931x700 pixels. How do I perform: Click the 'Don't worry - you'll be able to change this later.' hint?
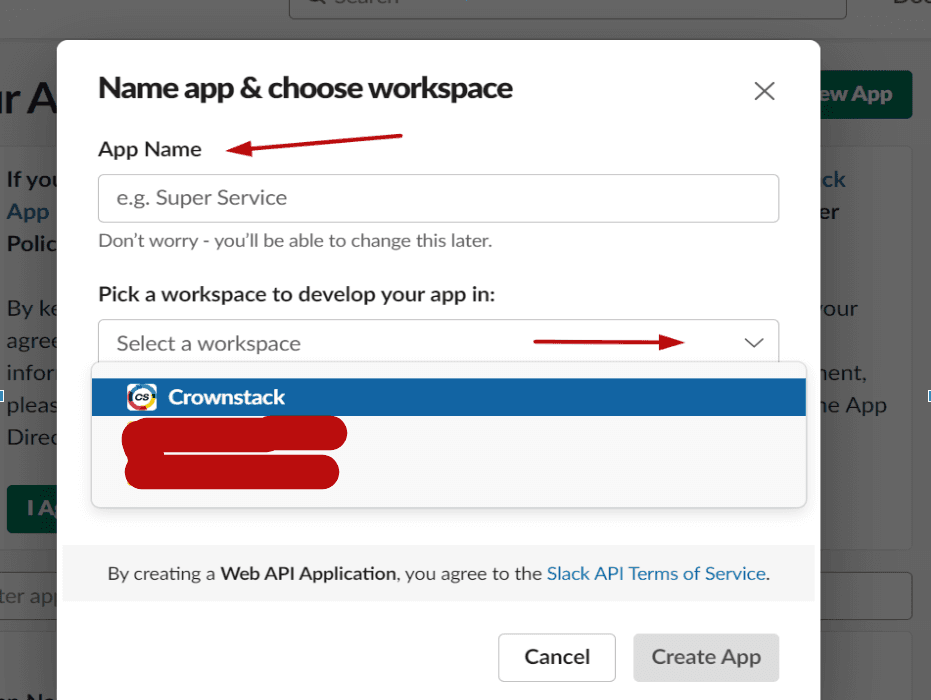295,240
